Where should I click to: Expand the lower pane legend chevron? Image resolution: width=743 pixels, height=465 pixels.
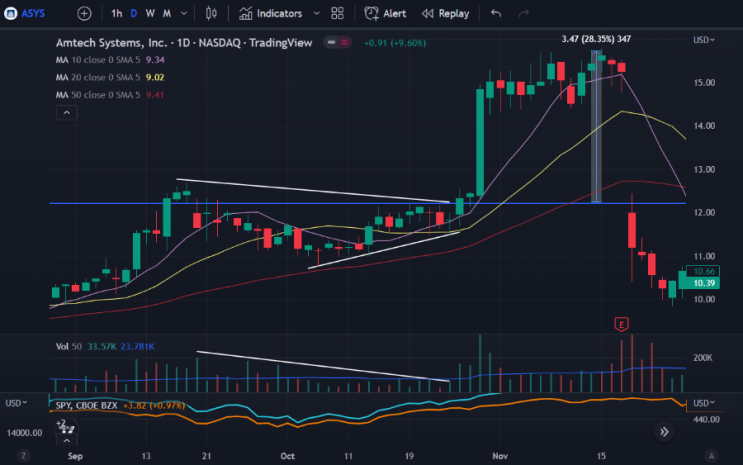click(67, 441)
